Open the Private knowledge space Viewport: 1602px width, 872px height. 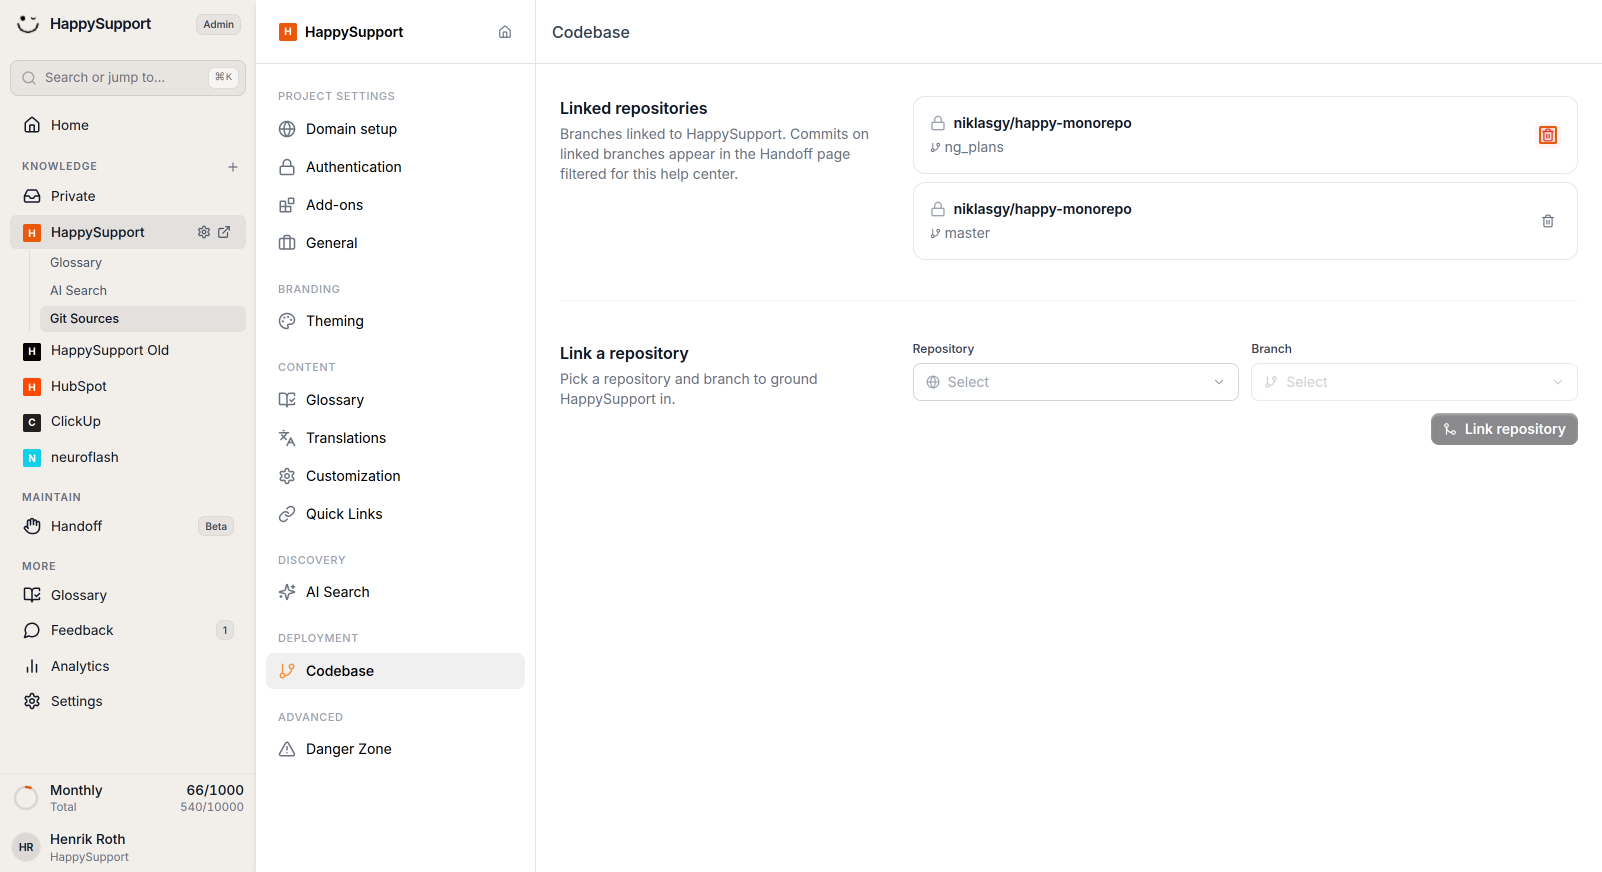coord(128,196)
